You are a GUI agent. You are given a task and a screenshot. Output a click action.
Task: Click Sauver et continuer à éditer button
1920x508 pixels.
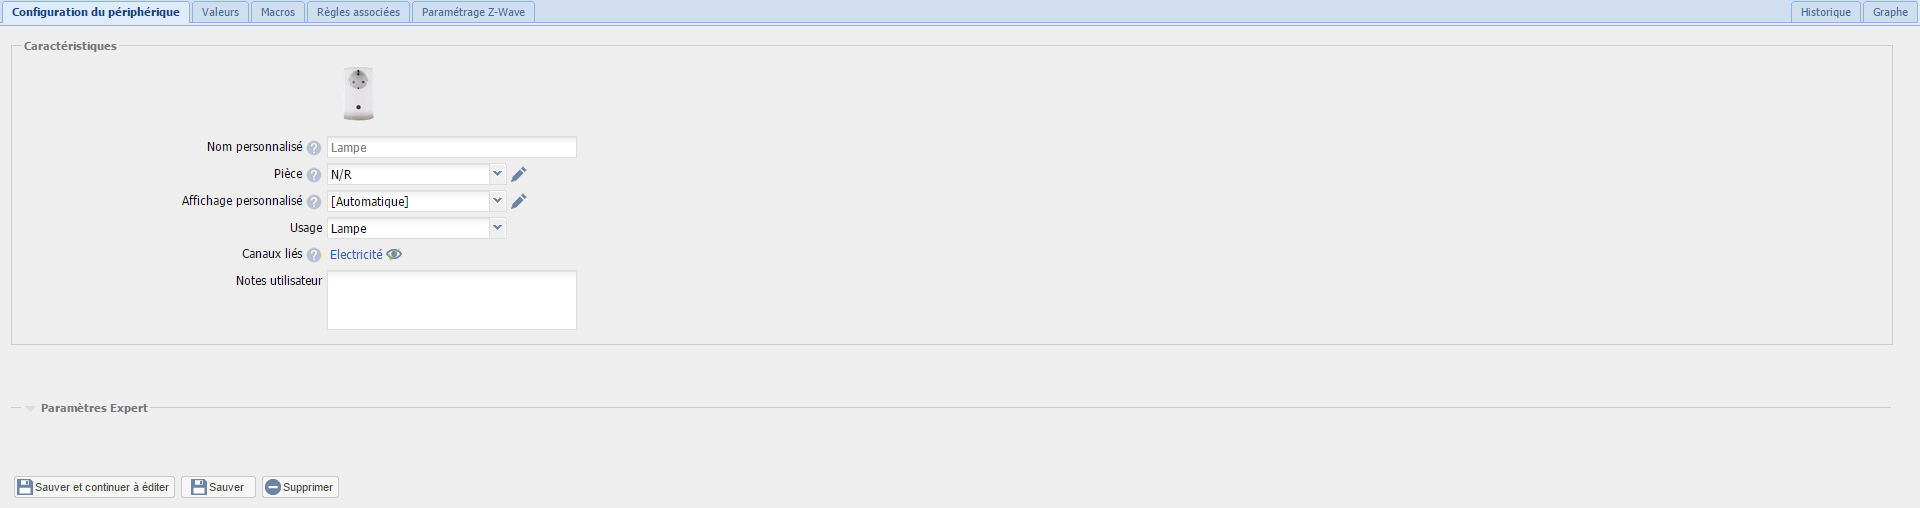[x=94, y=487]
